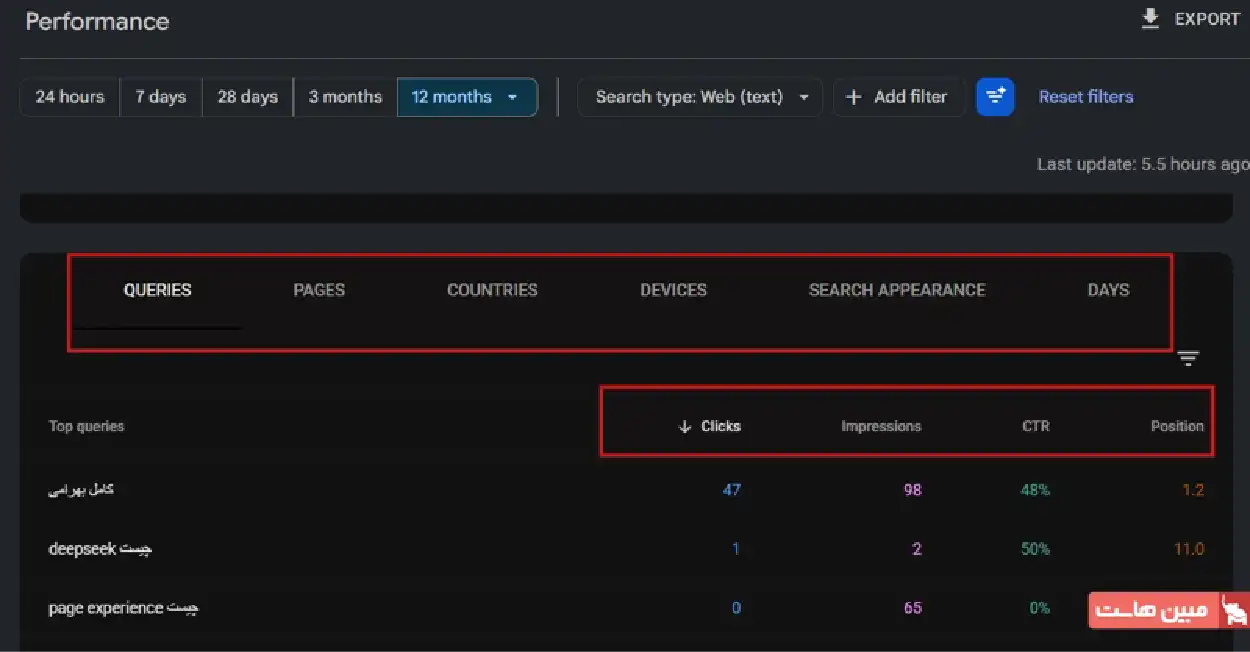
Task: Select the query row containing deepseek
Action: tap(626, 549)
